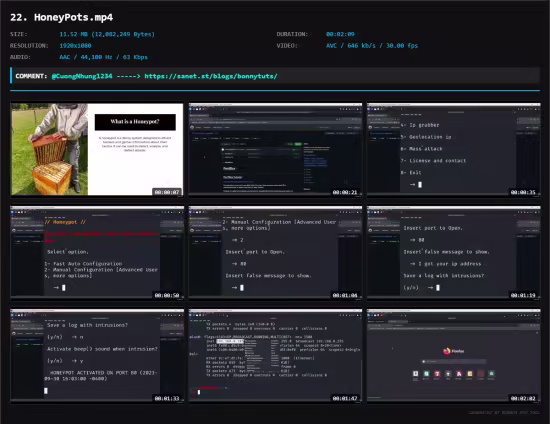This screenshot has height=424, width=550.
Task: Click the beehive photo in first thumbnail
Action: (49, 149)
